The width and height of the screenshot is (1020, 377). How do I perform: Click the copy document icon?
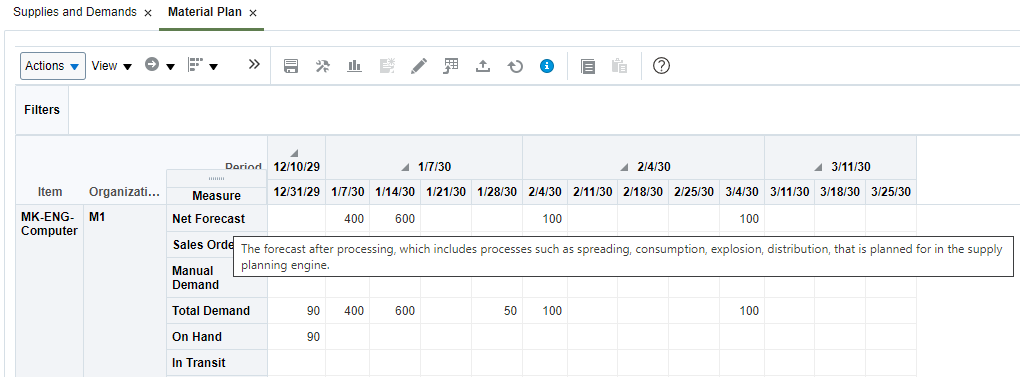pos(588,66)
